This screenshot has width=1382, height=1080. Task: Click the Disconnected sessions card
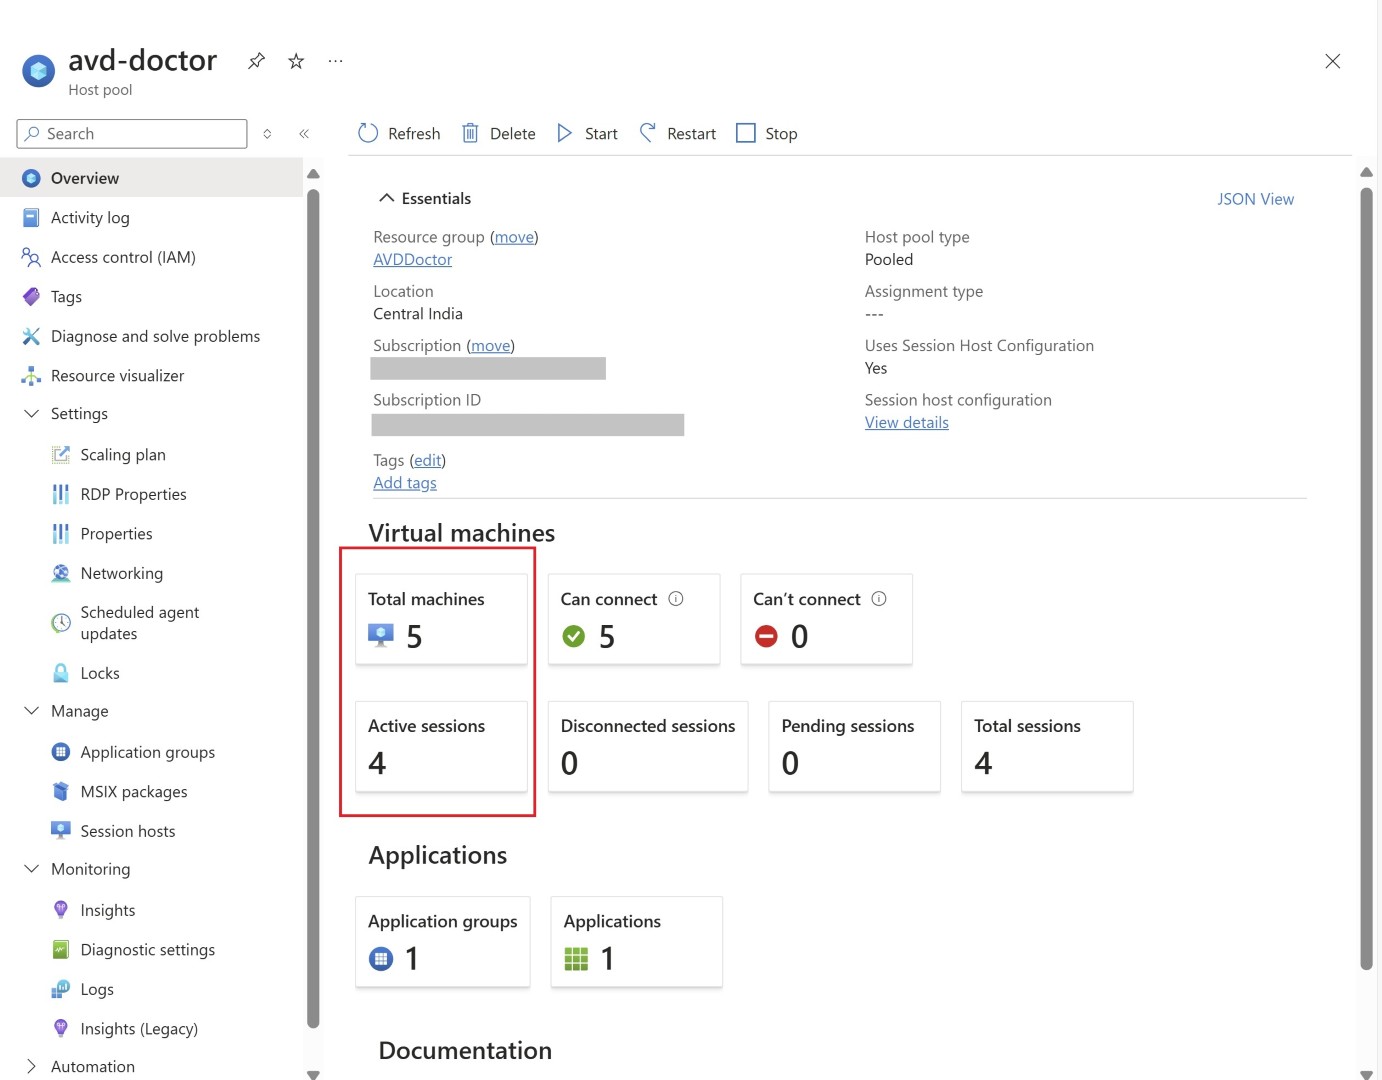(x=648, y=746)
